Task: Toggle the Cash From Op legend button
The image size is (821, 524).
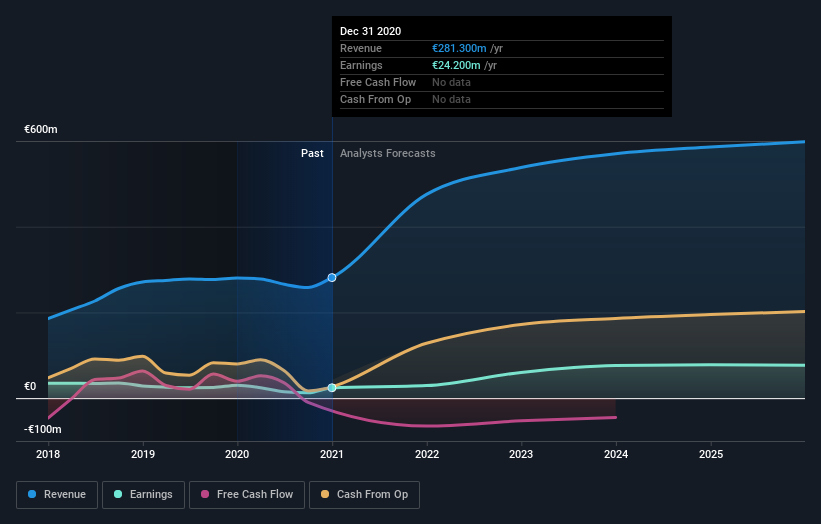Action: click(364, 495)
